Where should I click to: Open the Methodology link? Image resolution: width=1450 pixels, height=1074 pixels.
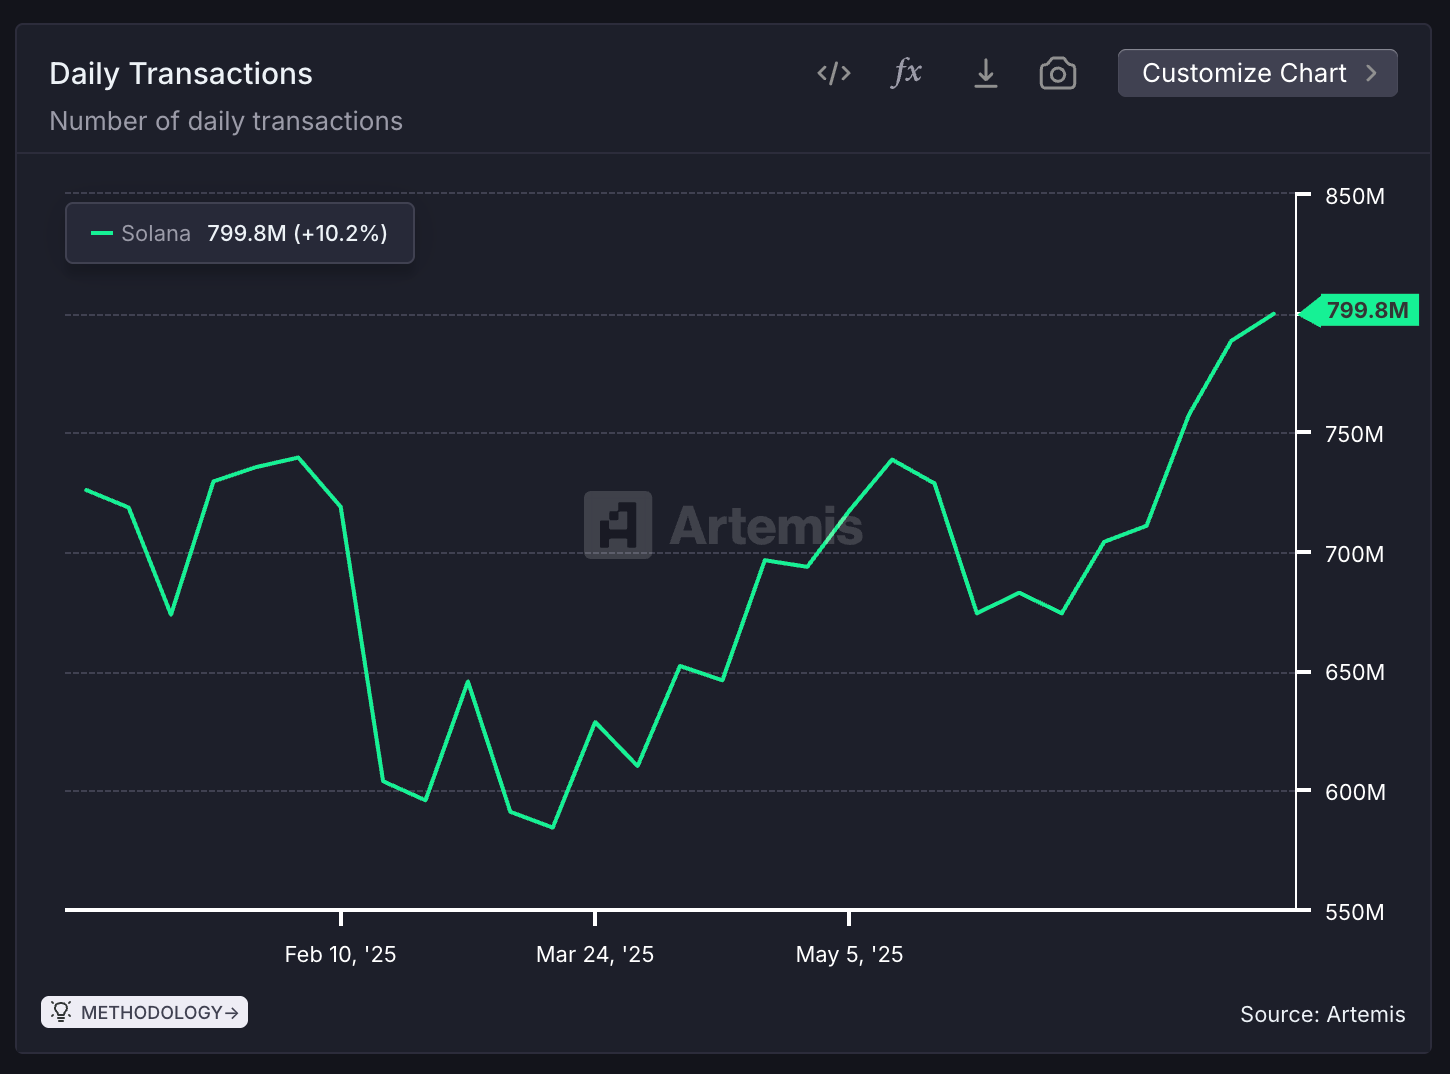click(144, 1012)
